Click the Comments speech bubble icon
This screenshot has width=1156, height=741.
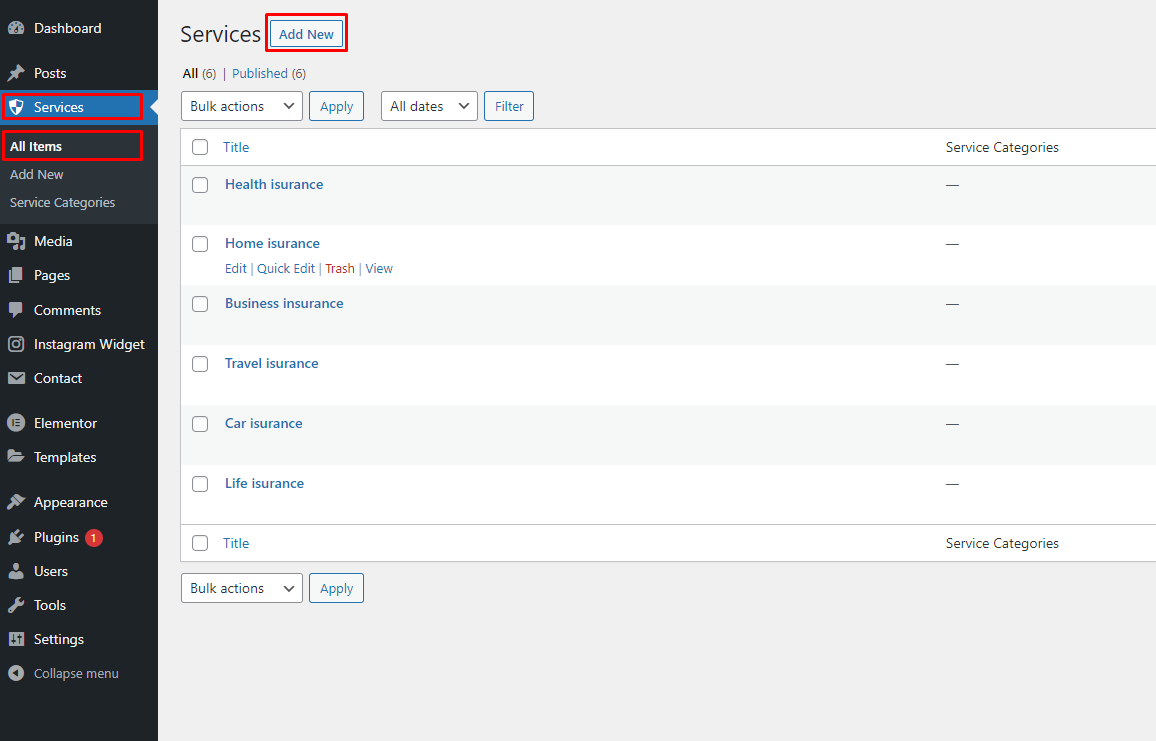click(16, 310)
